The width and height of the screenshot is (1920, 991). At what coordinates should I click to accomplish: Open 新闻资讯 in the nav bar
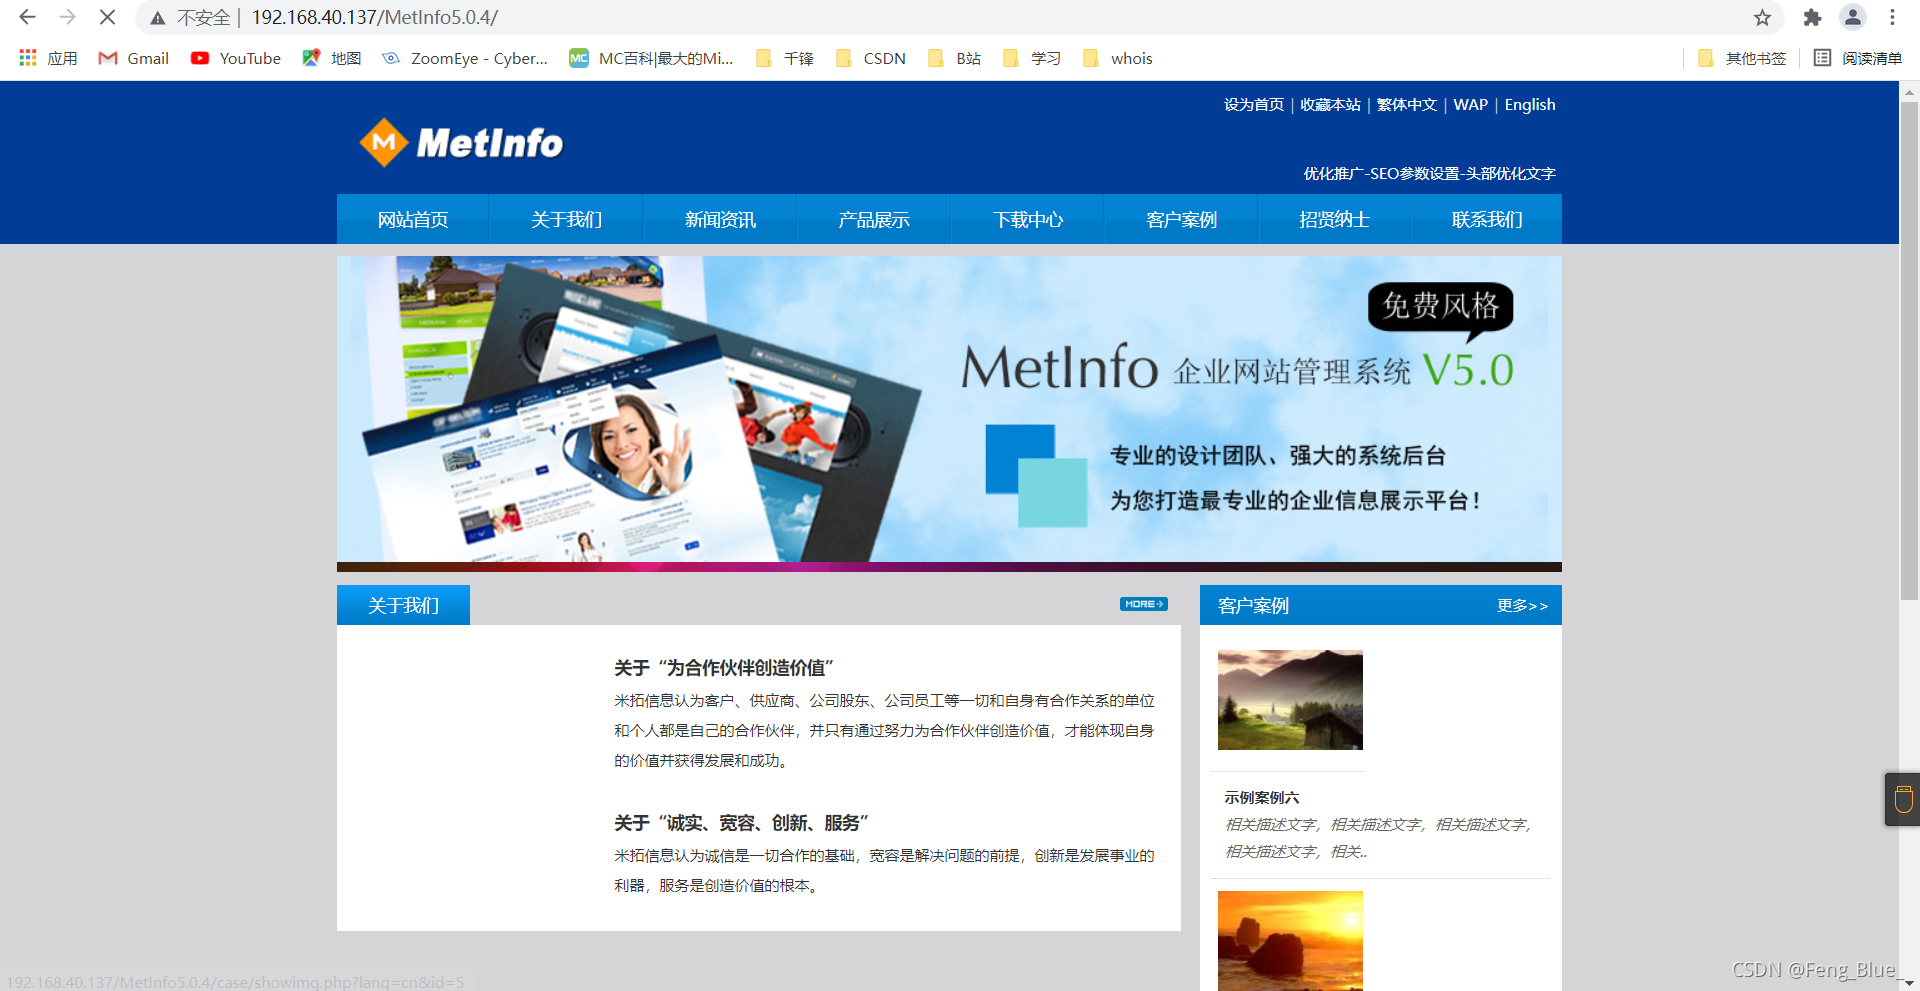720,219
